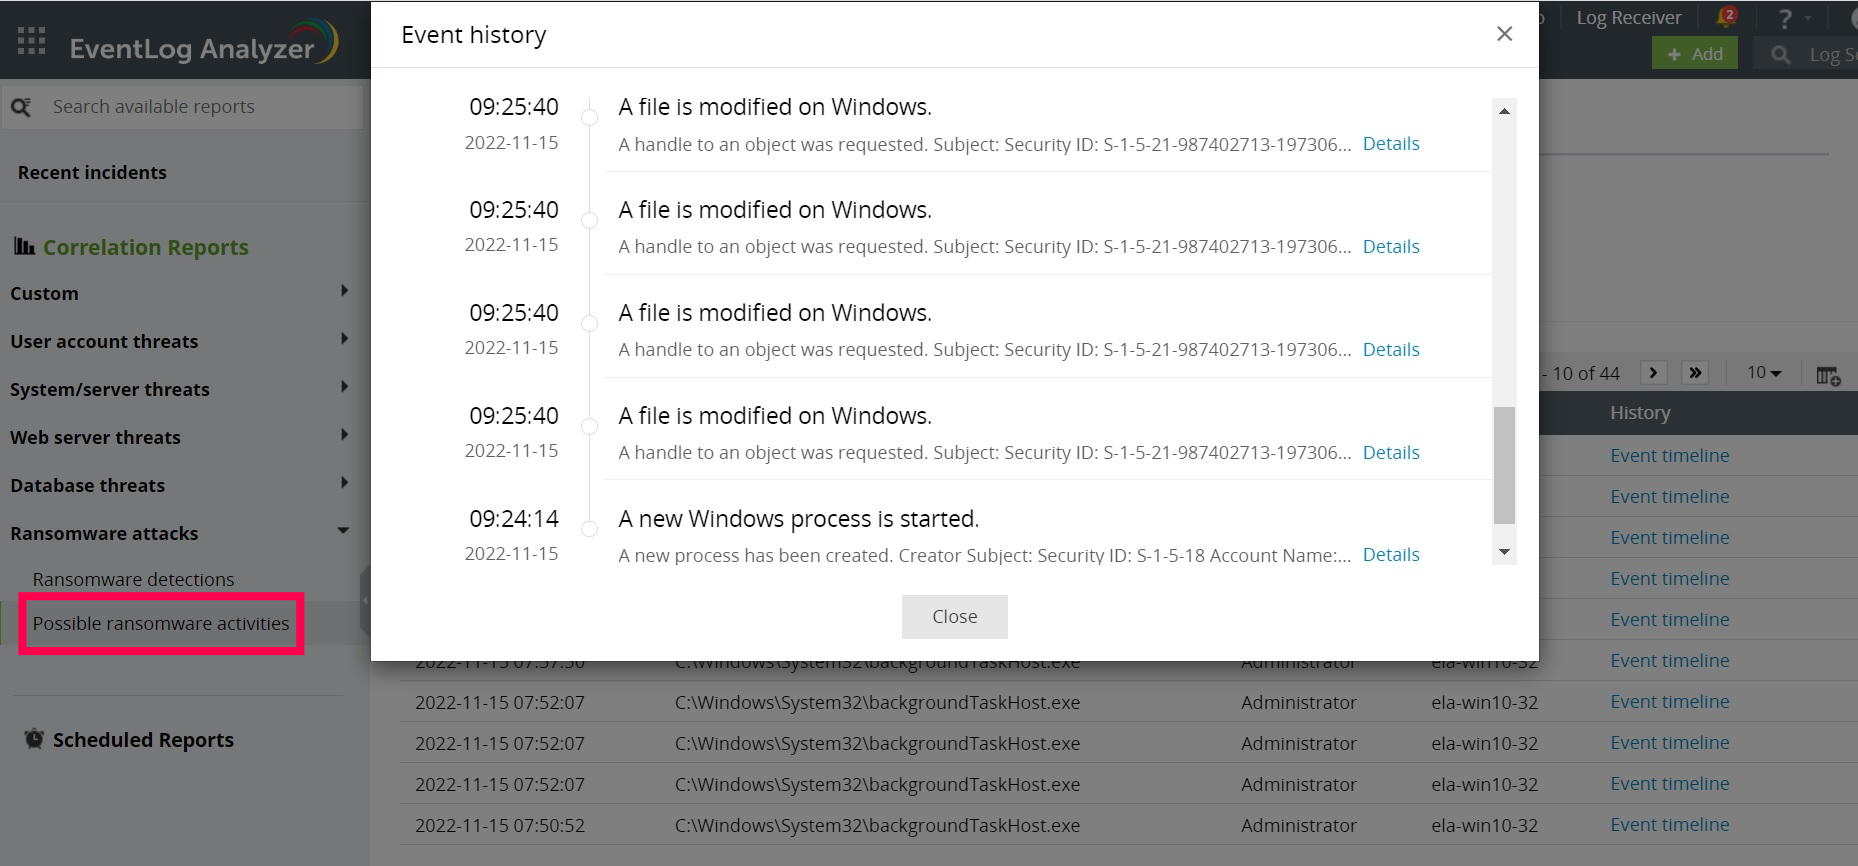Screen dimensions: 1858x866
Task: Select Ransomware detections report
Action: [133, 580]
